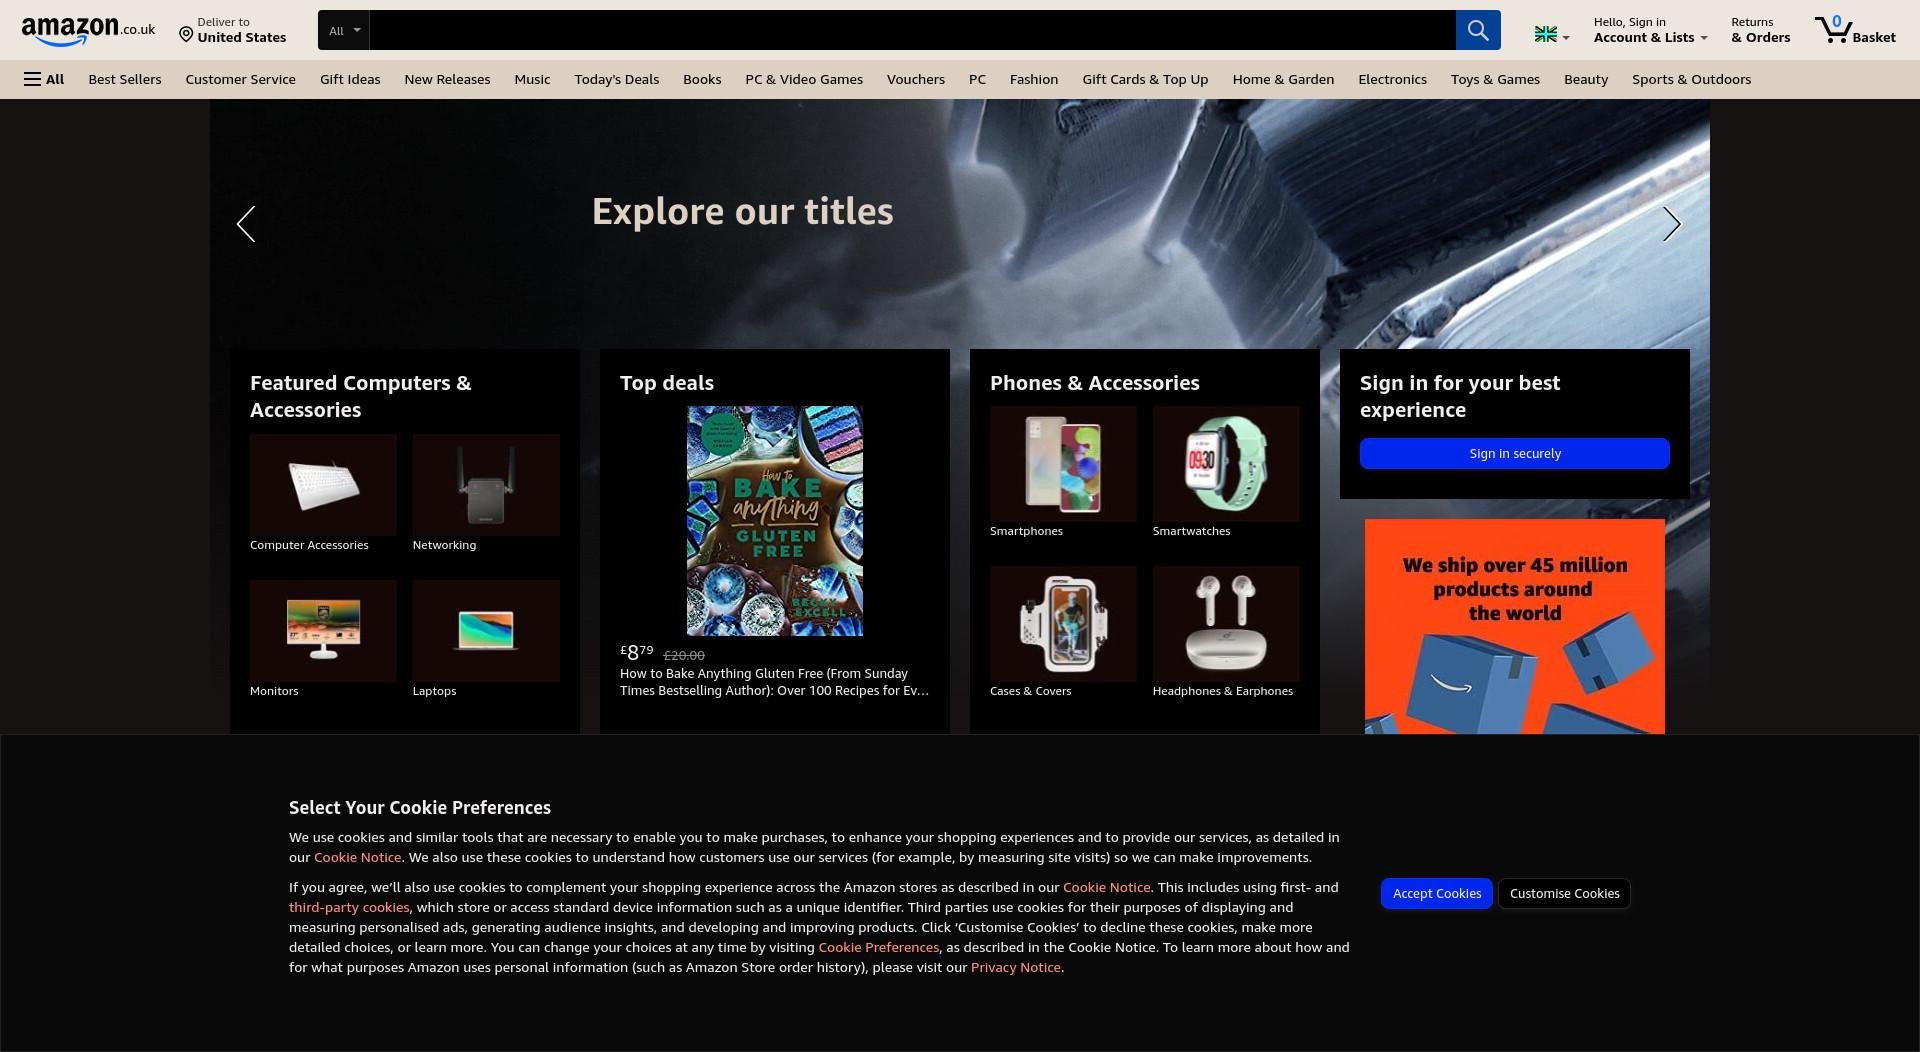Open Vouchers page

pos(915,79)
